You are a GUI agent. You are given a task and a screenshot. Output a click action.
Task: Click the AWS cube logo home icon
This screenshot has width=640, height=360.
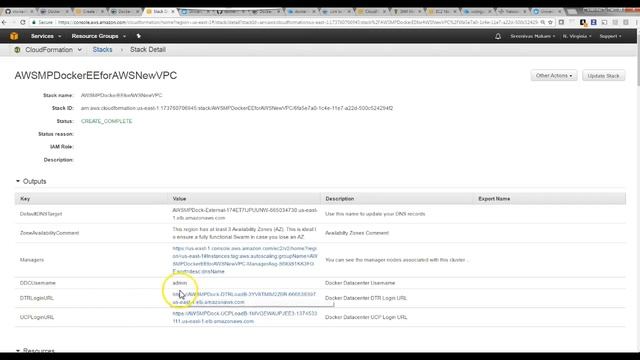point(14,36)
